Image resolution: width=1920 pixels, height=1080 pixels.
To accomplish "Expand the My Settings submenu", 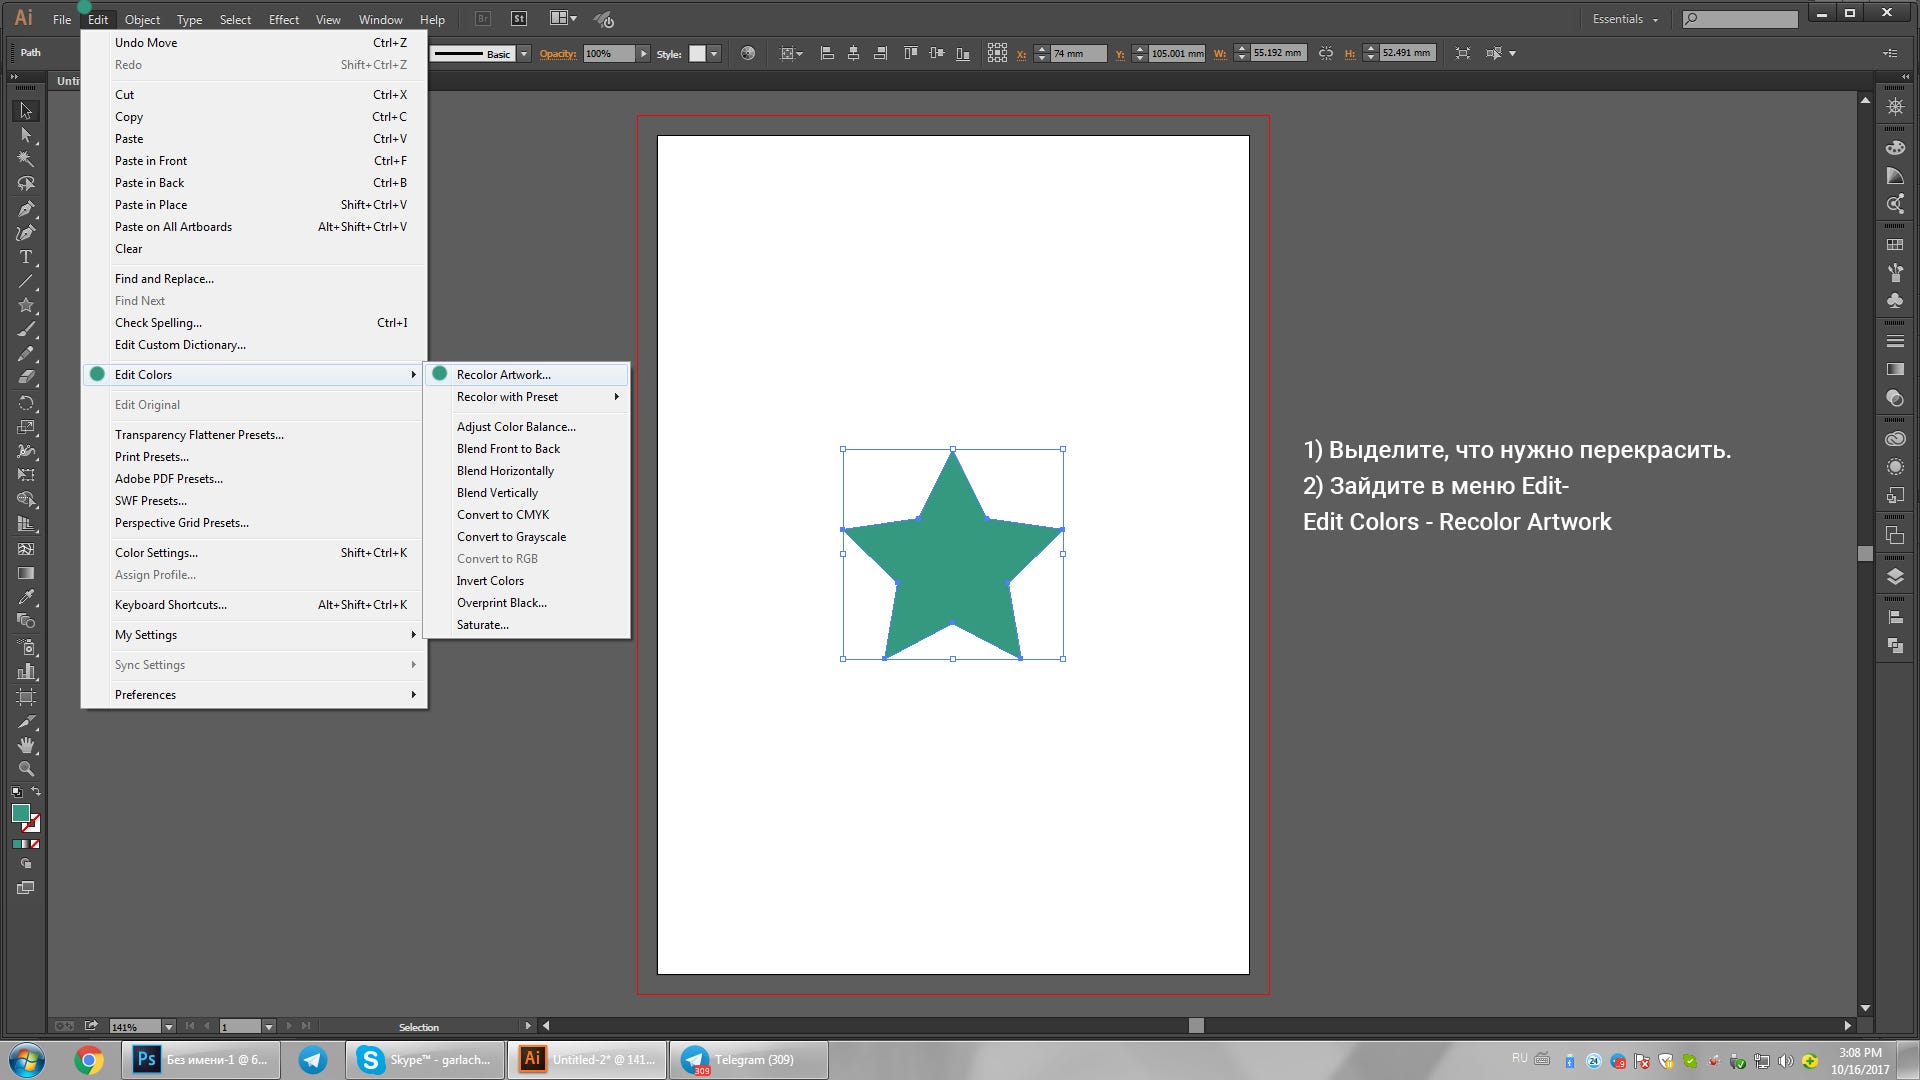I will click(x=254, y=635).
